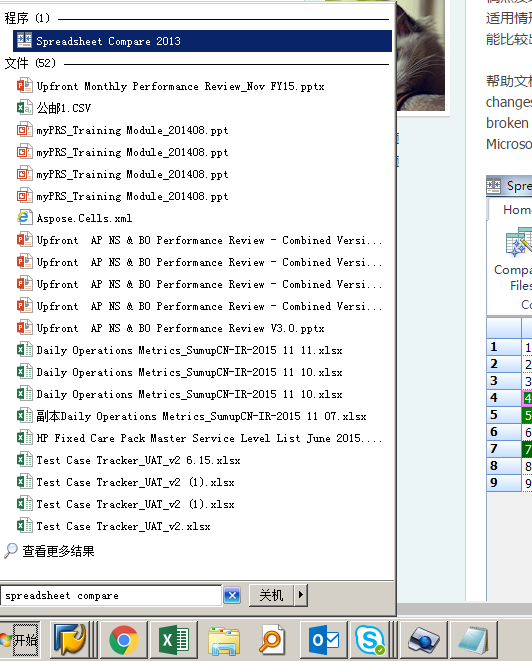This screenshot has height=661, width=532.
Task: Click the Compare Files icon in background image
Action: coord(519,242)
